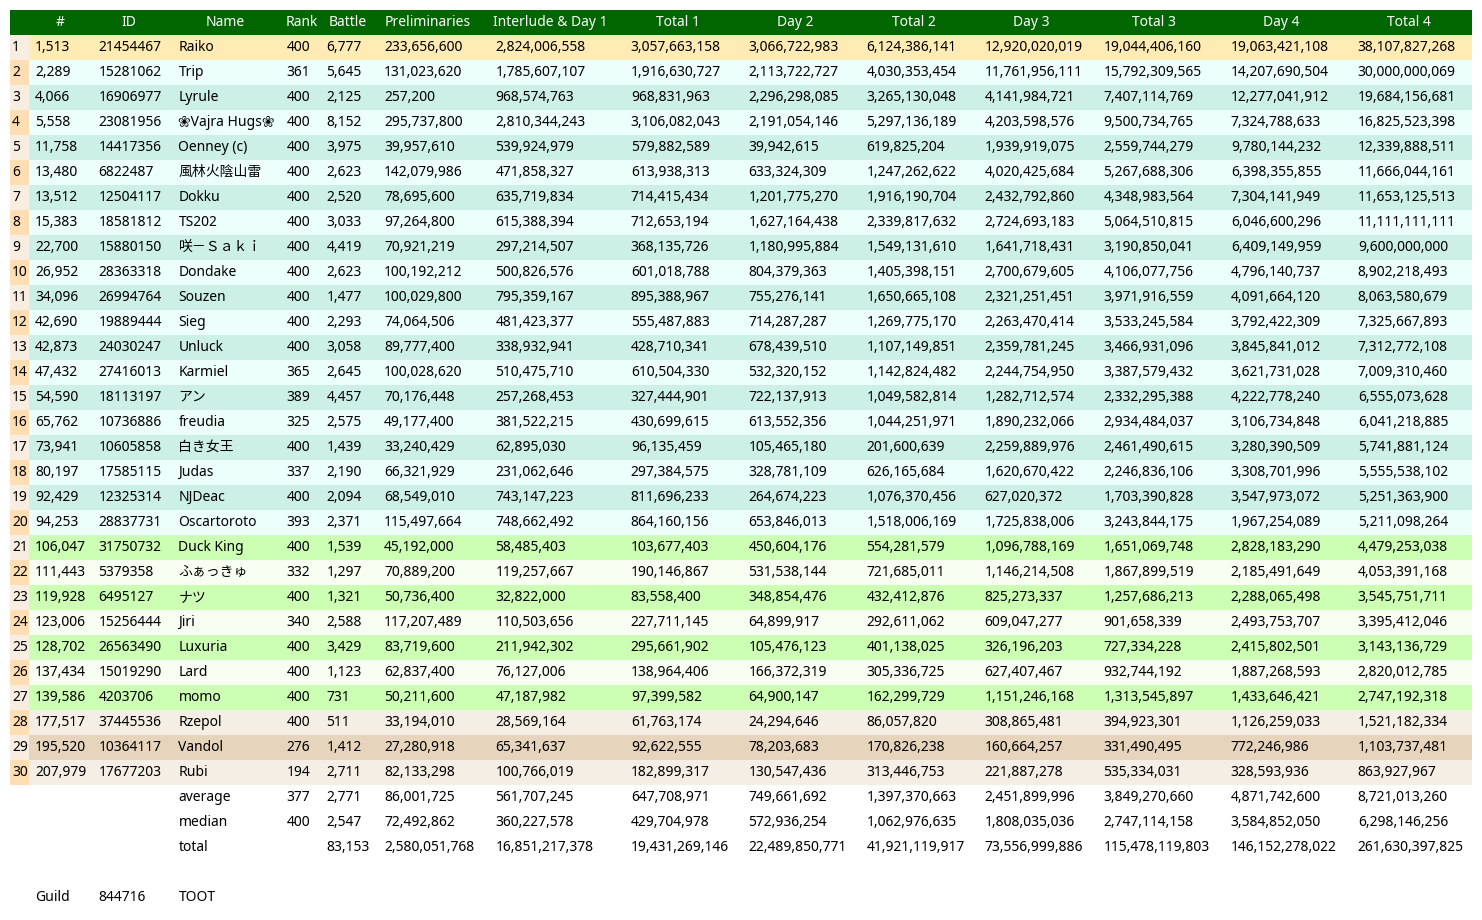Image resolution: width=1482 pixels, height=920 pixels.
Task: Click player name Lyrule
Action: pyautogui.click(x=198, y=96)
